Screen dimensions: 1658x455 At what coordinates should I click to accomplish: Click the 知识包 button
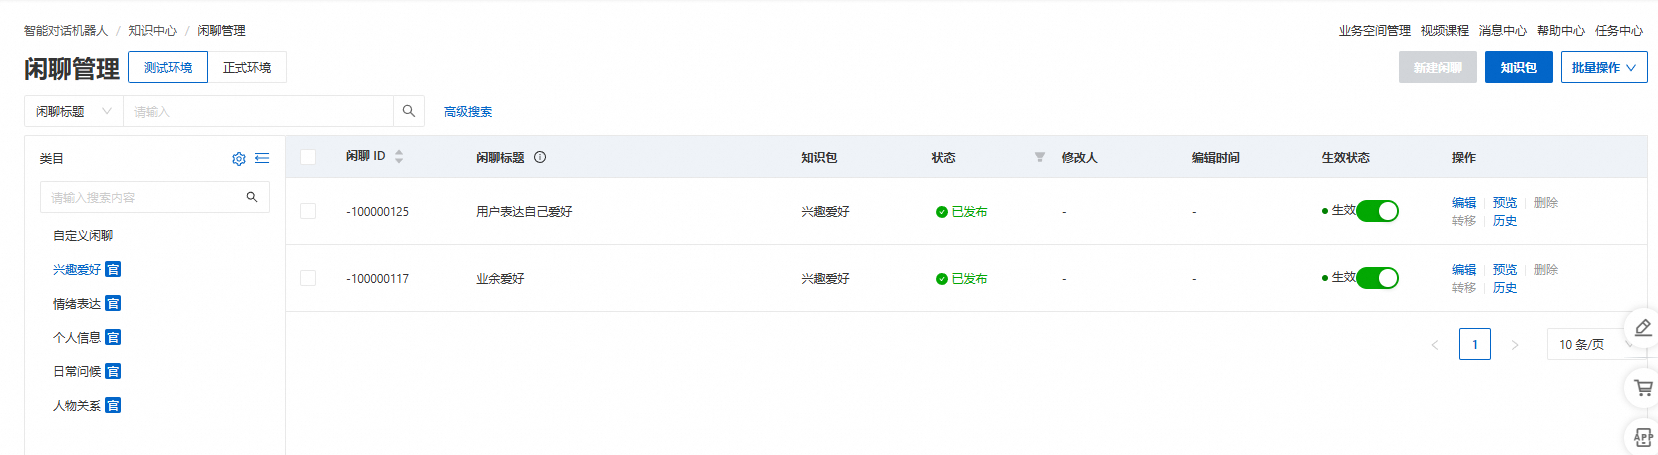coord(1518,67)
